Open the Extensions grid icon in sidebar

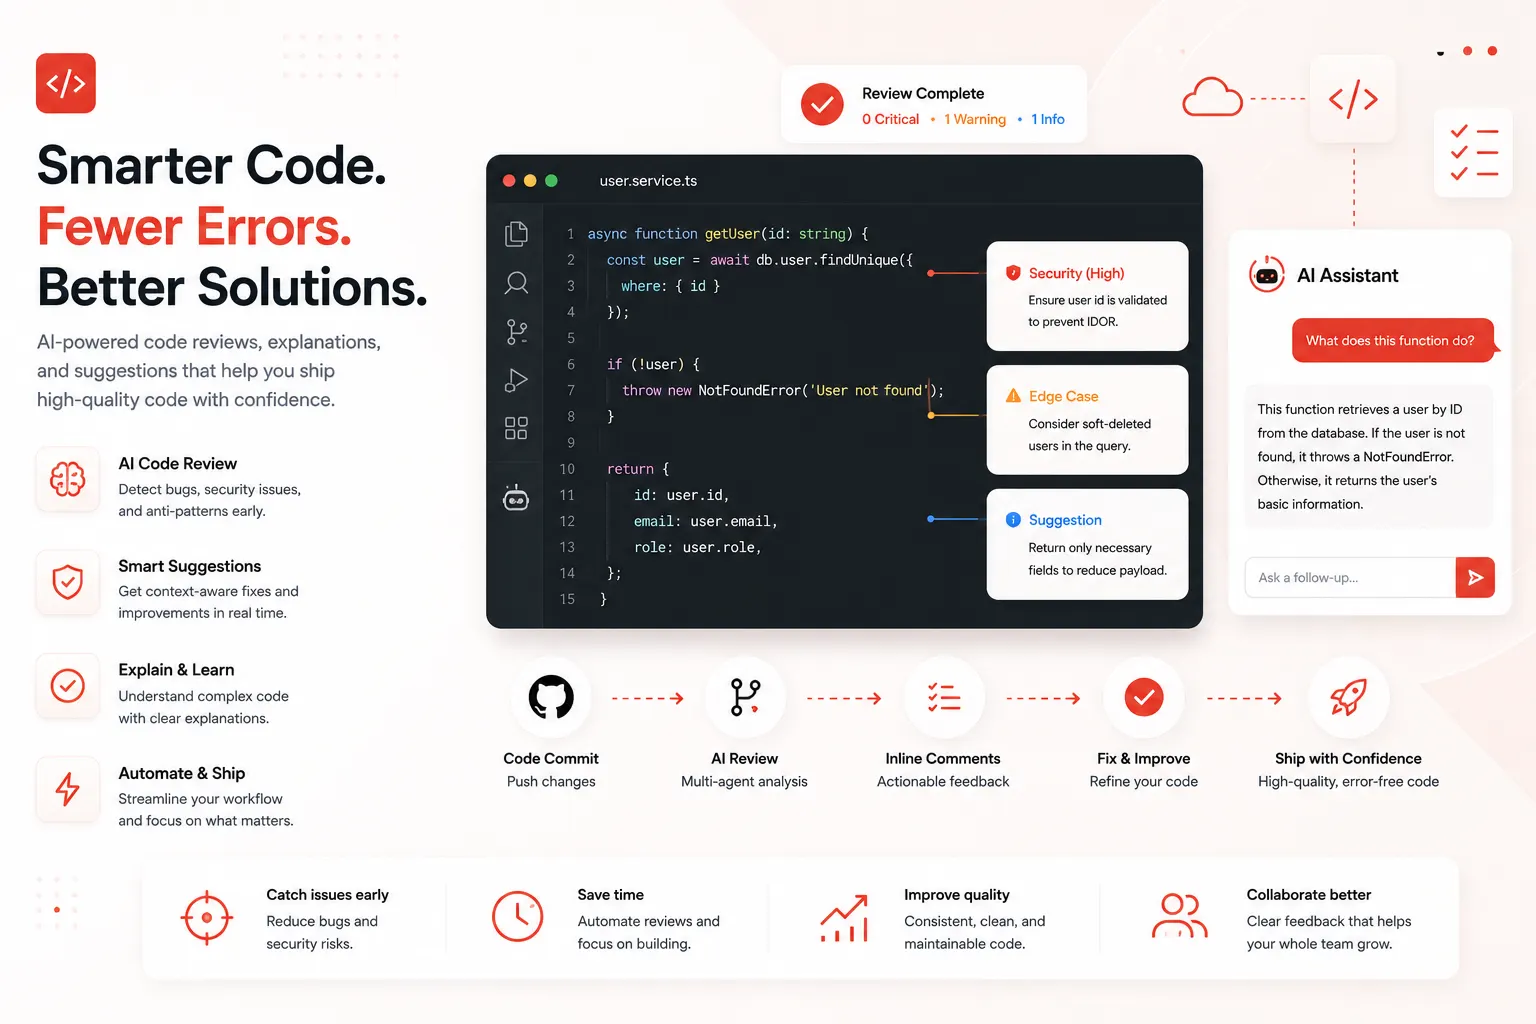click(x=516, y=428)
